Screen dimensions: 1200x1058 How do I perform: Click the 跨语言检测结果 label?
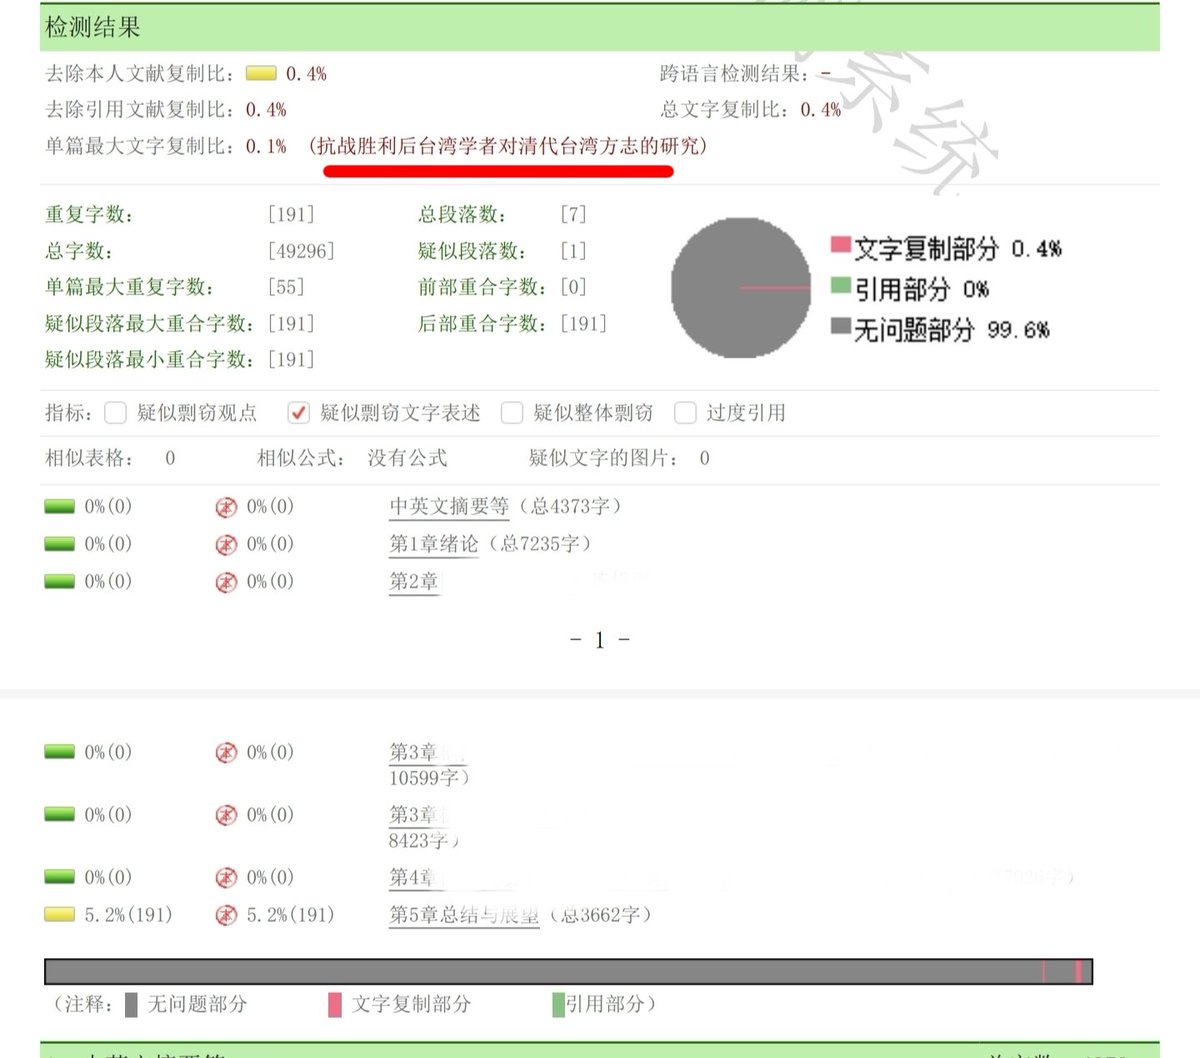coord(737,74)
